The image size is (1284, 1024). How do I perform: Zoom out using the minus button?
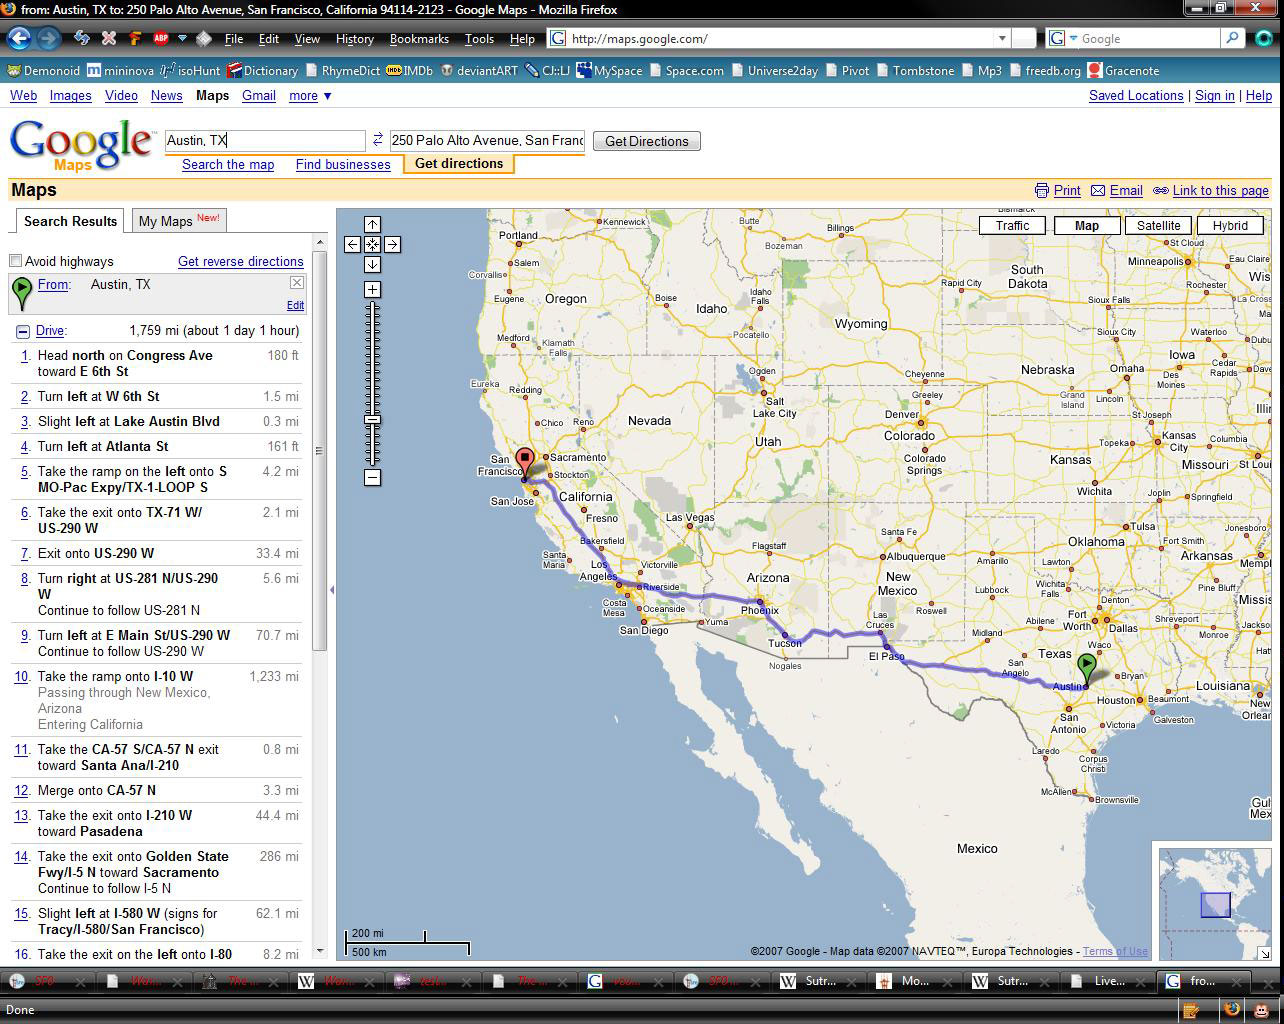point(372,478)
